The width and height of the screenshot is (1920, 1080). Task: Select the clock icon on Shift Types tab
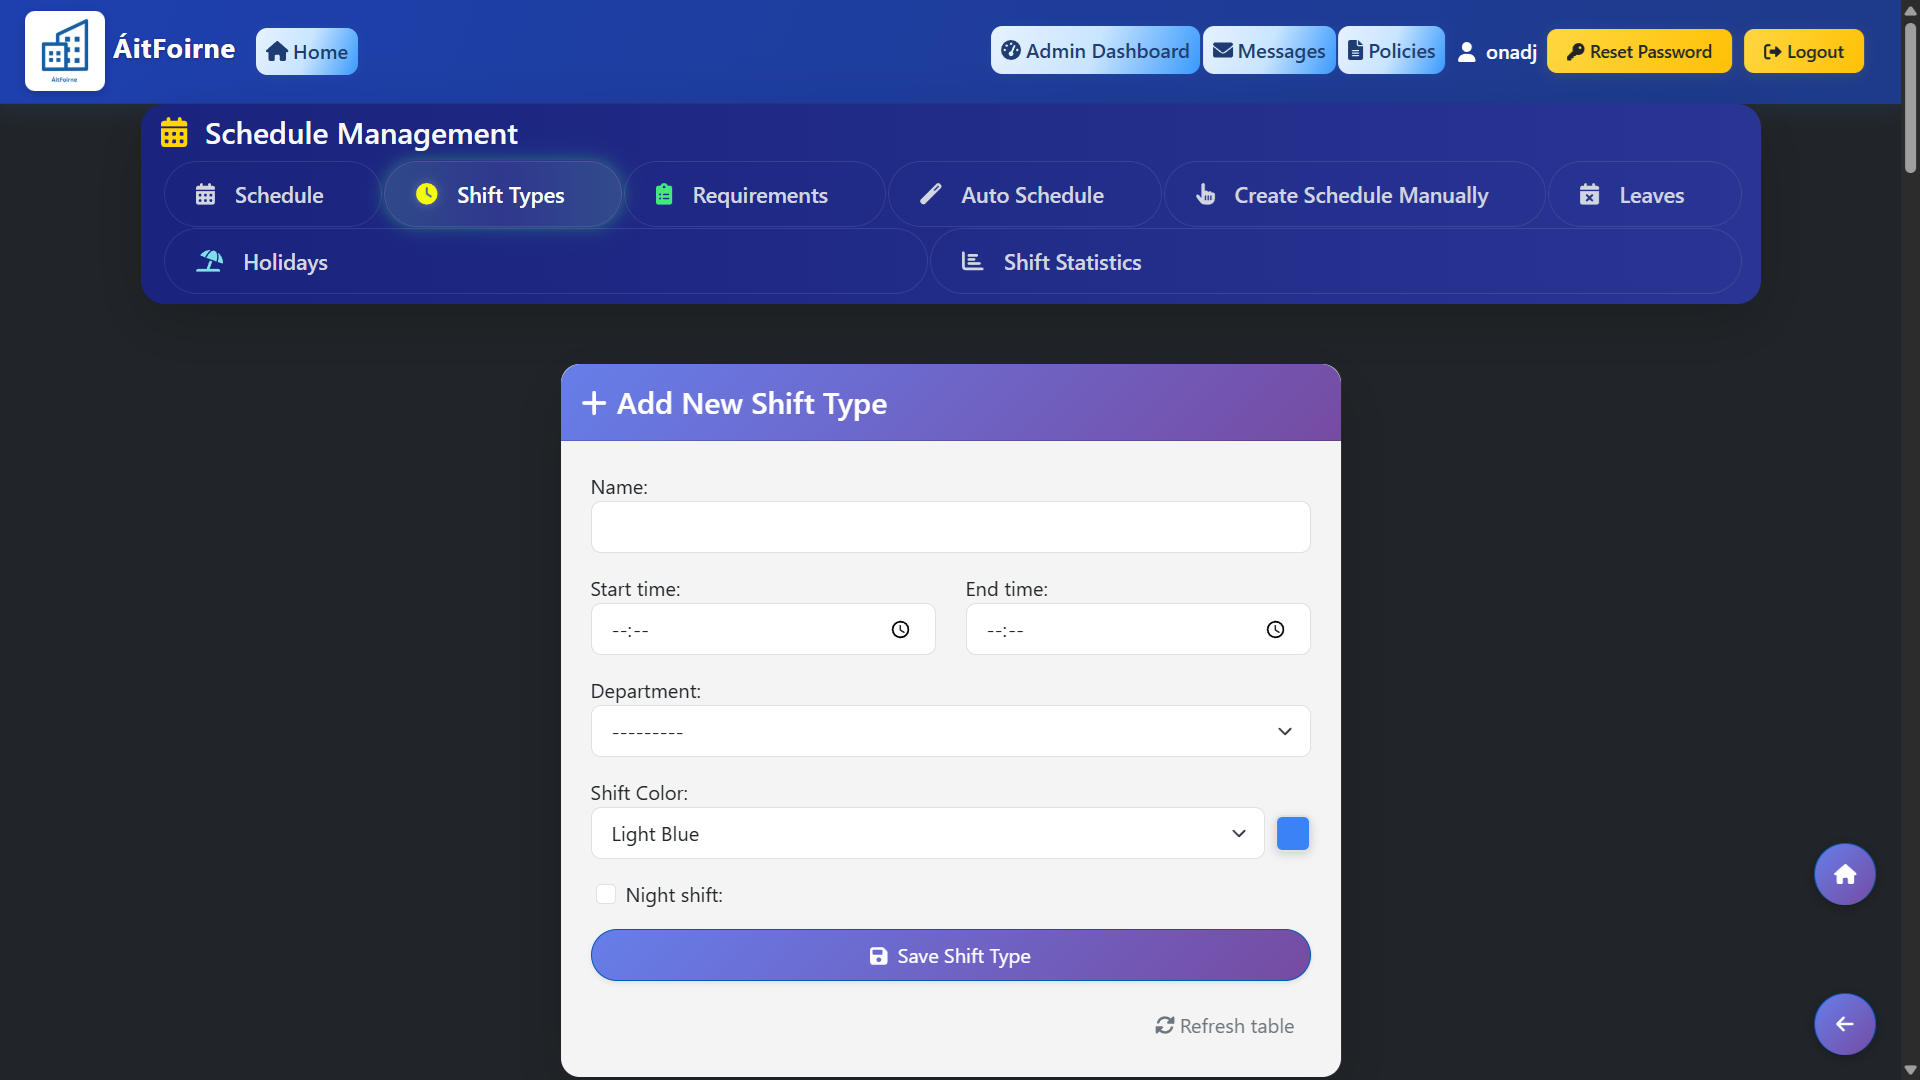(x=426, y=194)
